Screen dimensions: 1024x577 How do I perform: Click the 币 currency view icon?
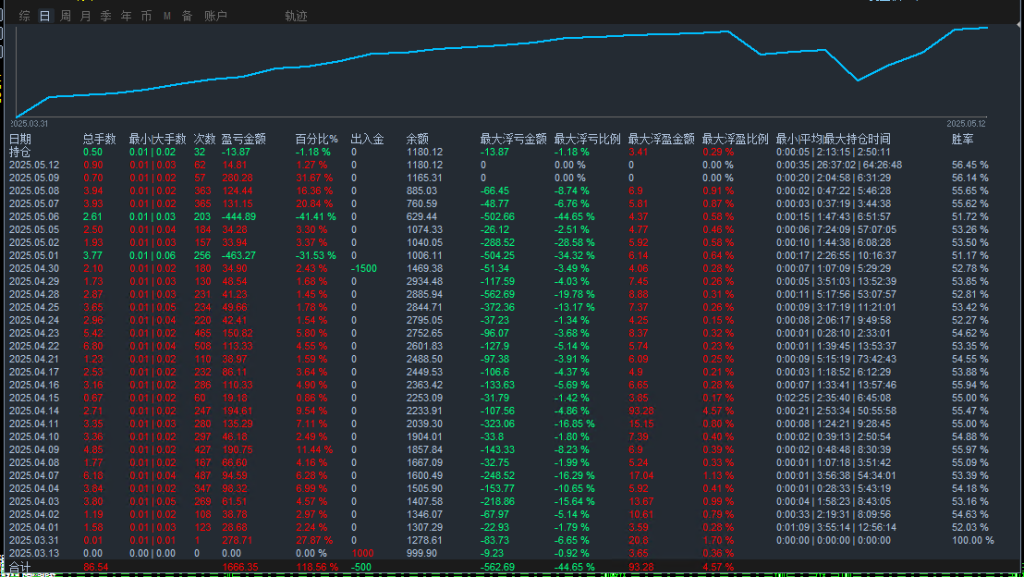146,14
